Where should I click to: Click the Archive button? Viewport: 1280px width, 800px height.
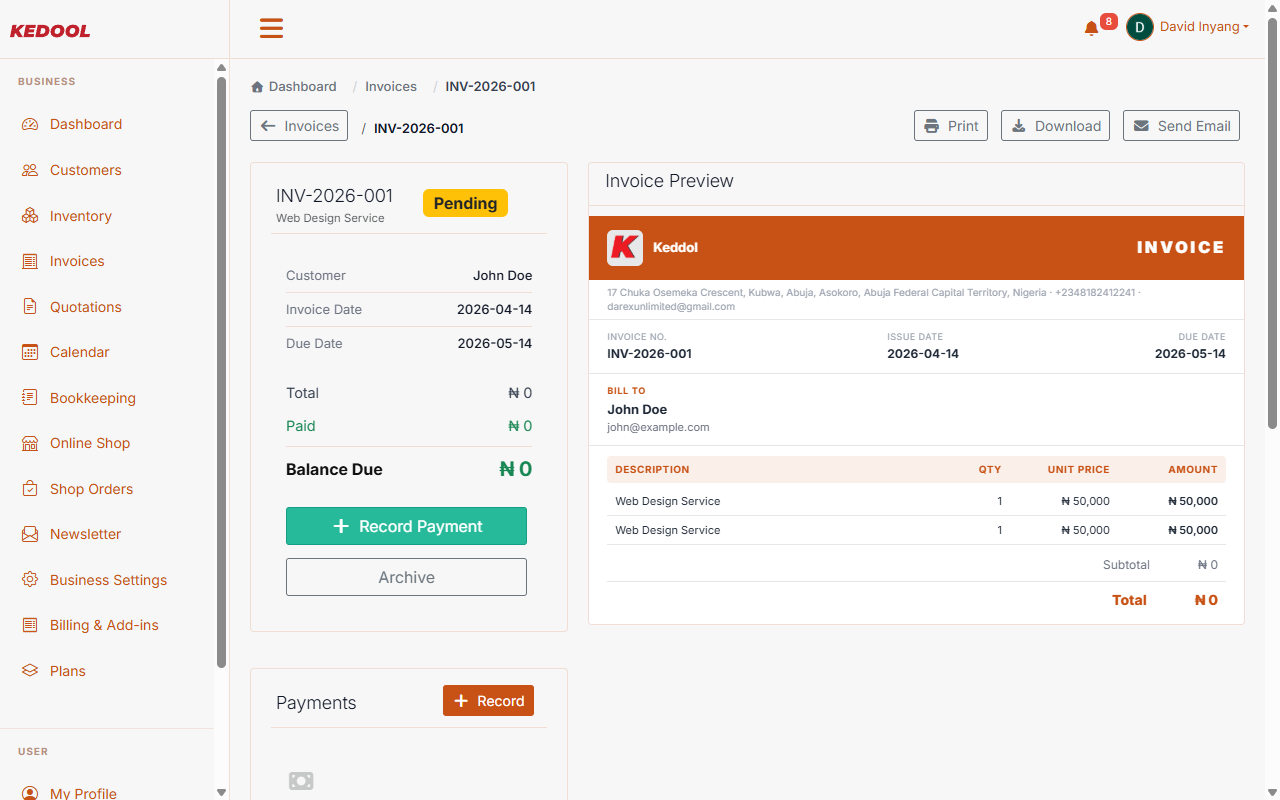pos(406,577)
